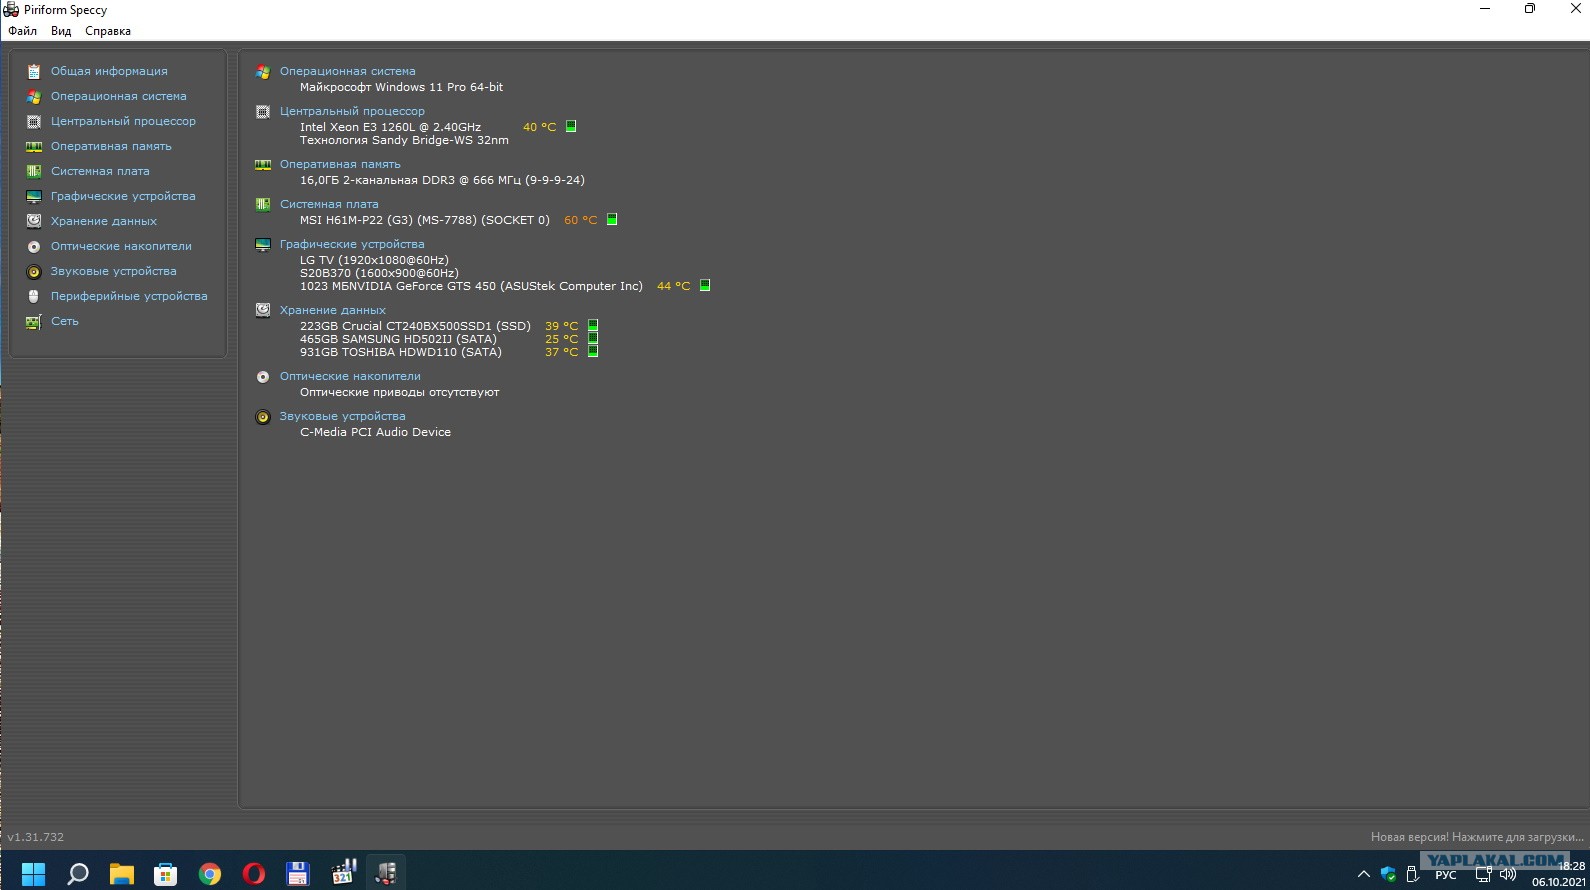1590x890 pixels.
Task: Open Оперативная память in the sidebar
Action: point(111,146)
